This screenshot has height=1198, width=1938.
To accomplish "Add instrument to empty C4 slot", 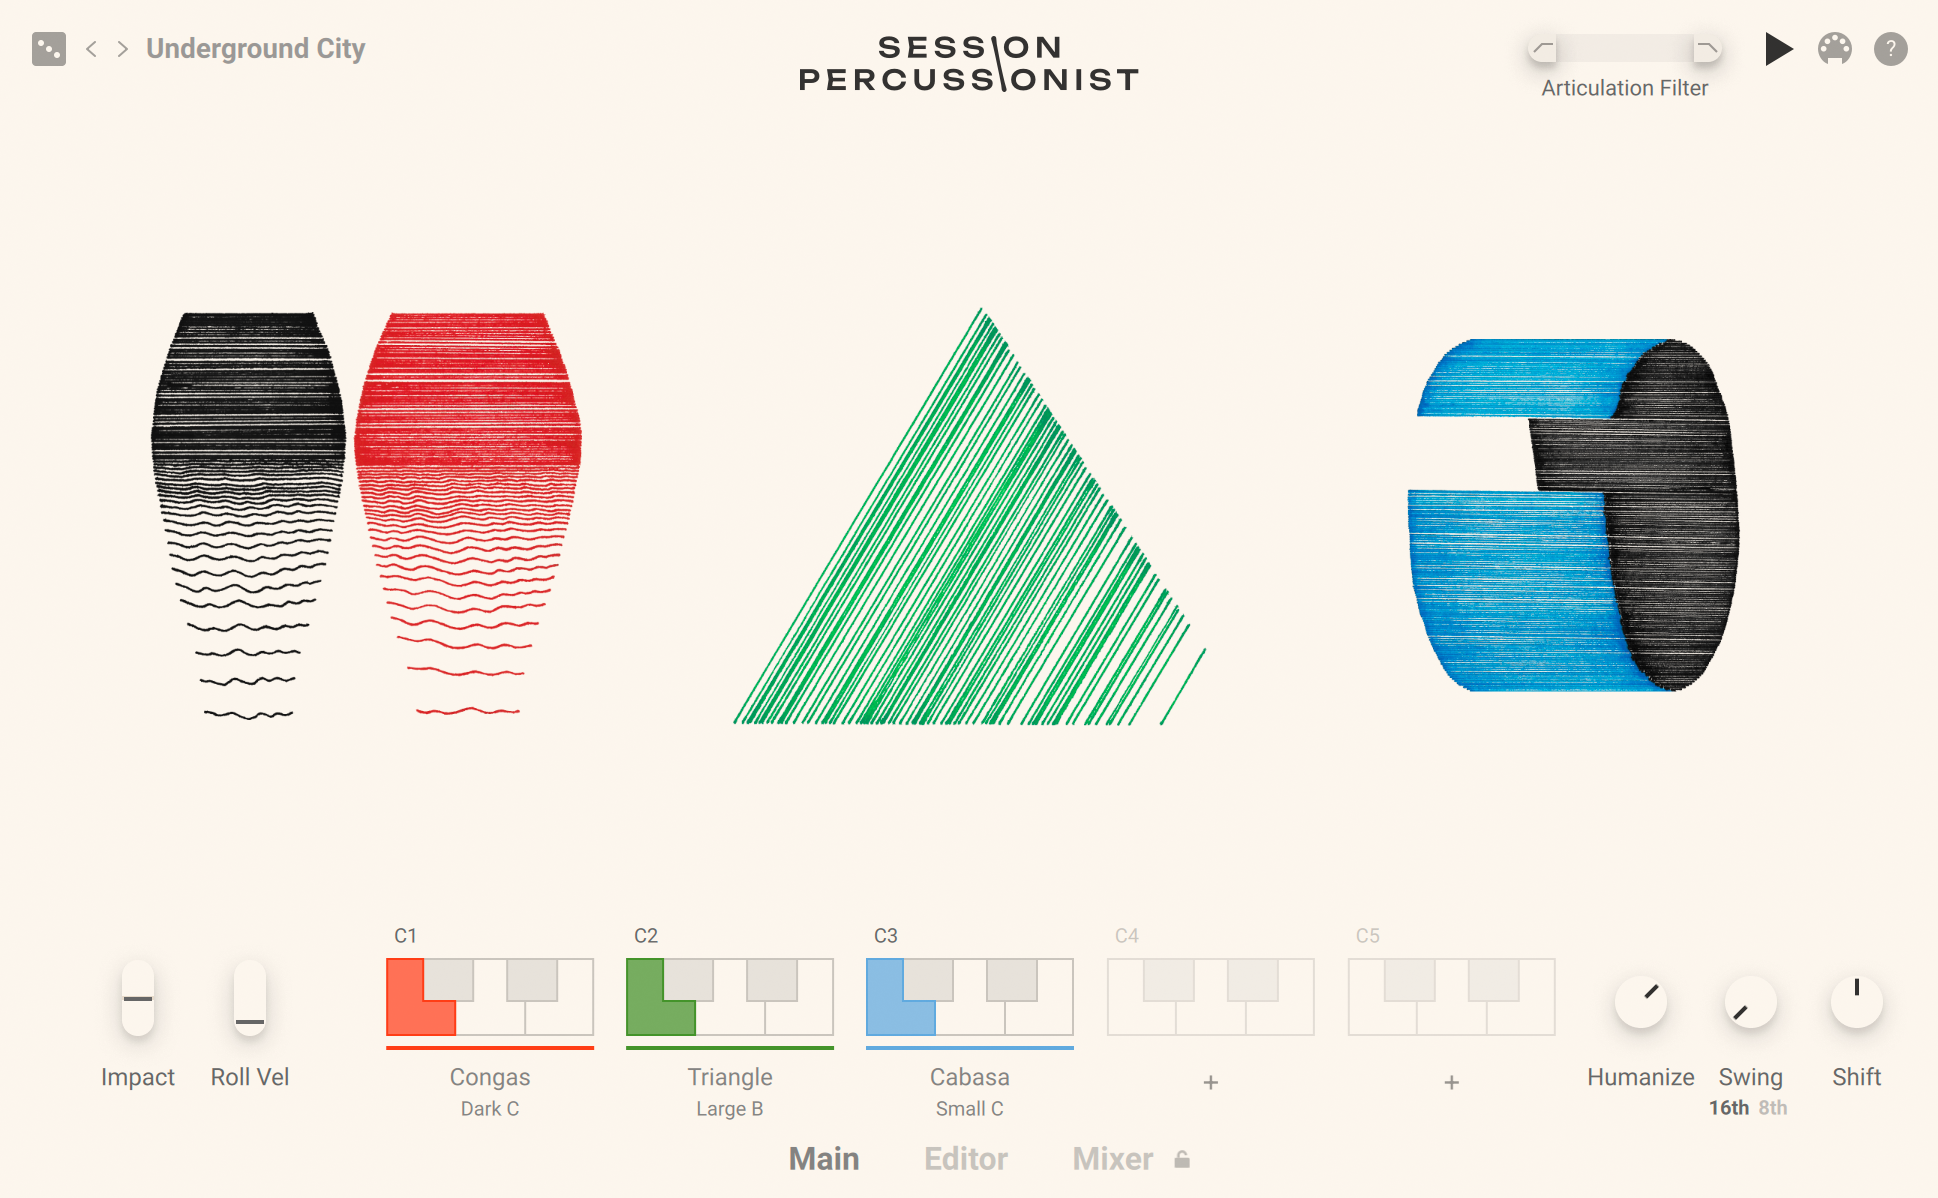I will 1208,1079.
